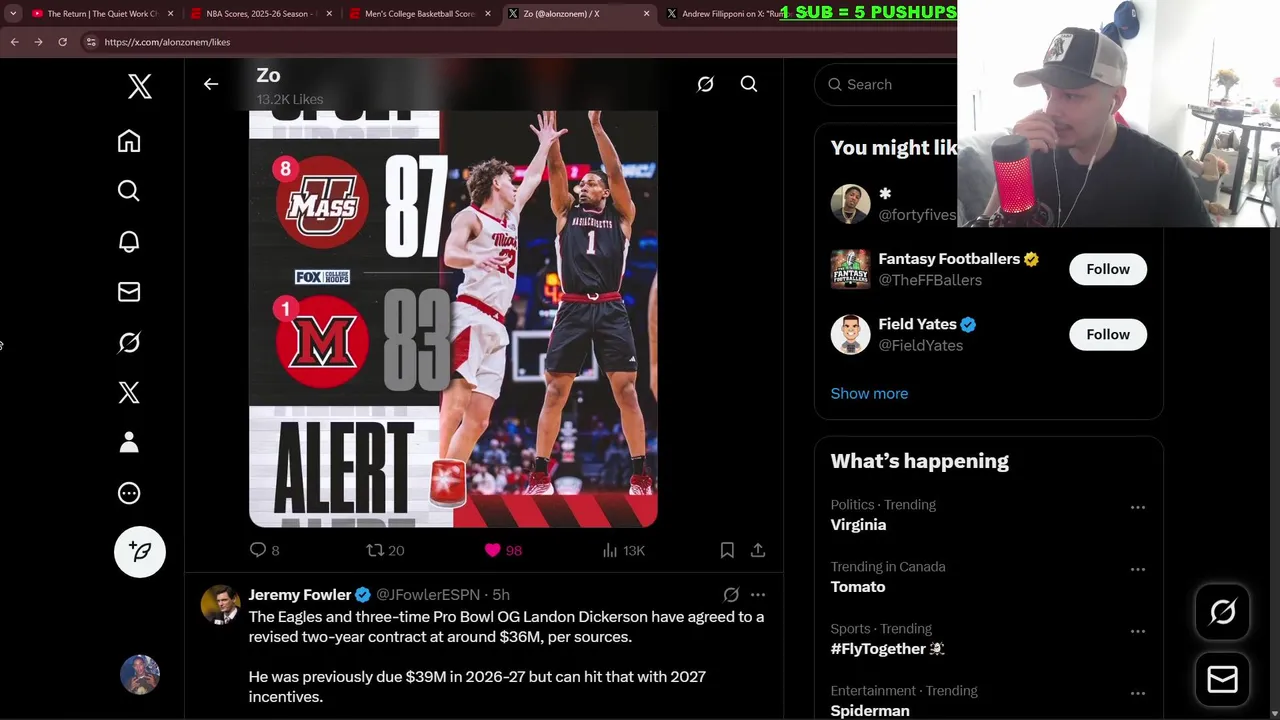Viewport: 1280px width, 720px height.
Task: Open Notifications bell in sidebar
Action: (129, 241)
